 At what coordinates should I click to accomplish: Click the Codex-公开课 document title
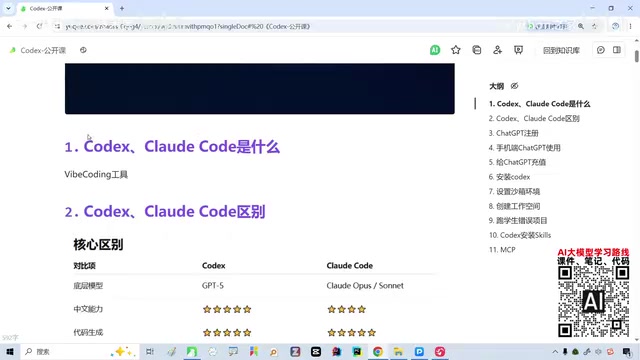(x=43, y=50)
